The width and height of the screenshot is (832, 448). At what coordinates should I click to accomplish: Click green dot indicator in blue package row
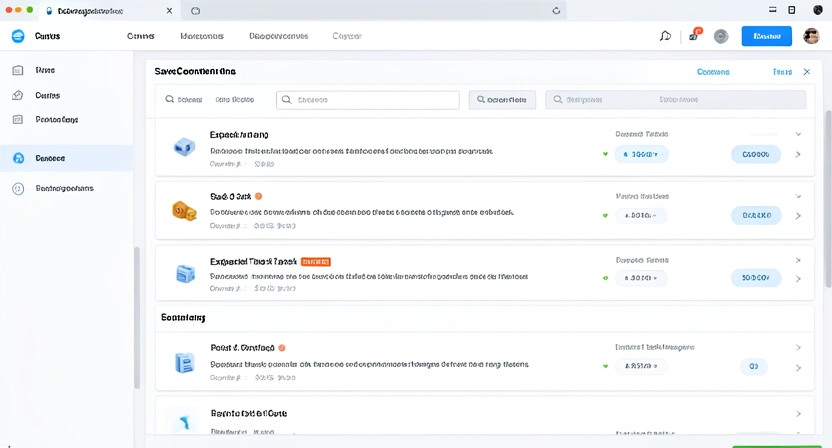point(605,278)
